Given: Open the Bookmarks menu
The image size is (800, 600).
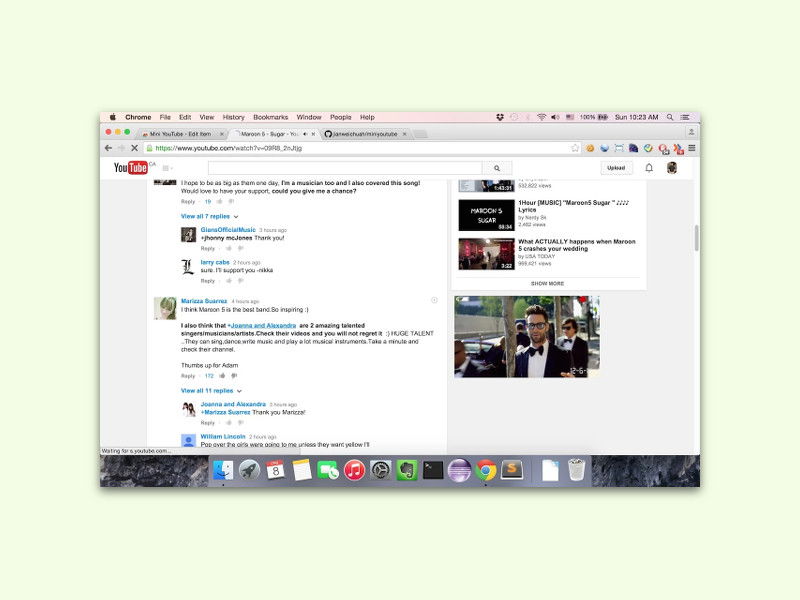Looking at the screenshot, I should 270,117.
